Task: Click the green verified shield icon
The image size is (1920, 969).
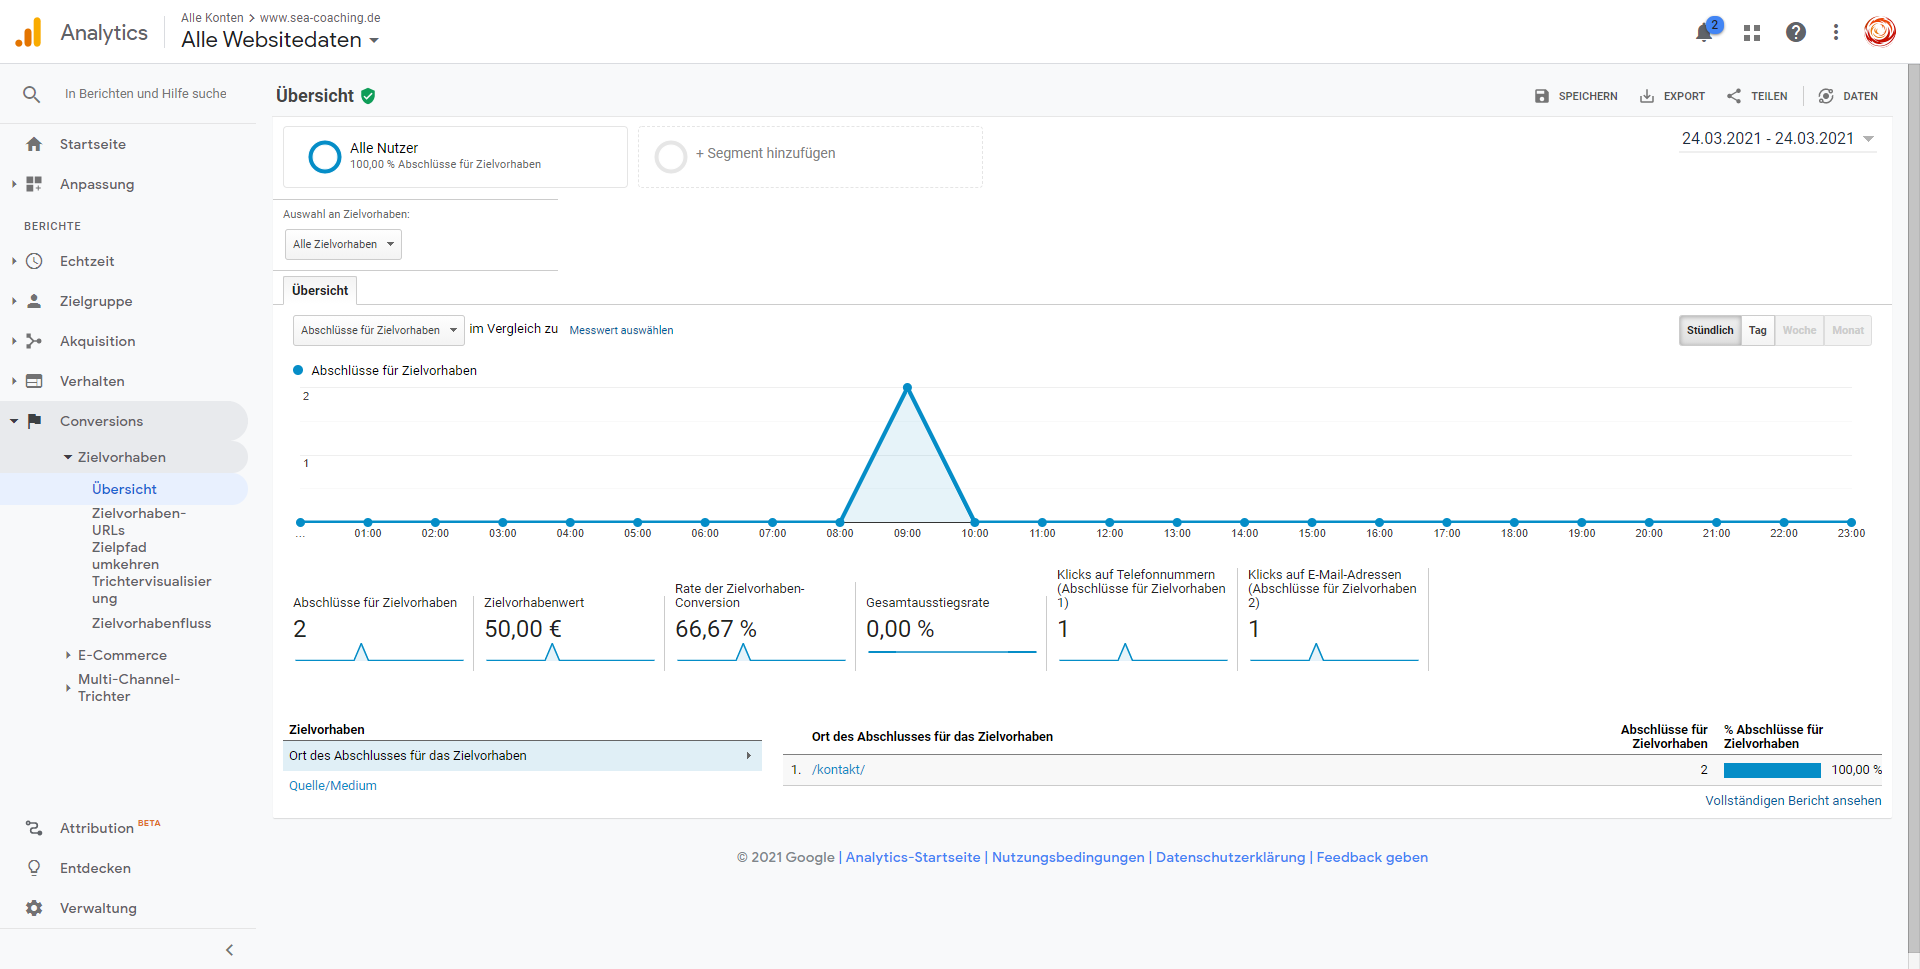Action: 368,96
